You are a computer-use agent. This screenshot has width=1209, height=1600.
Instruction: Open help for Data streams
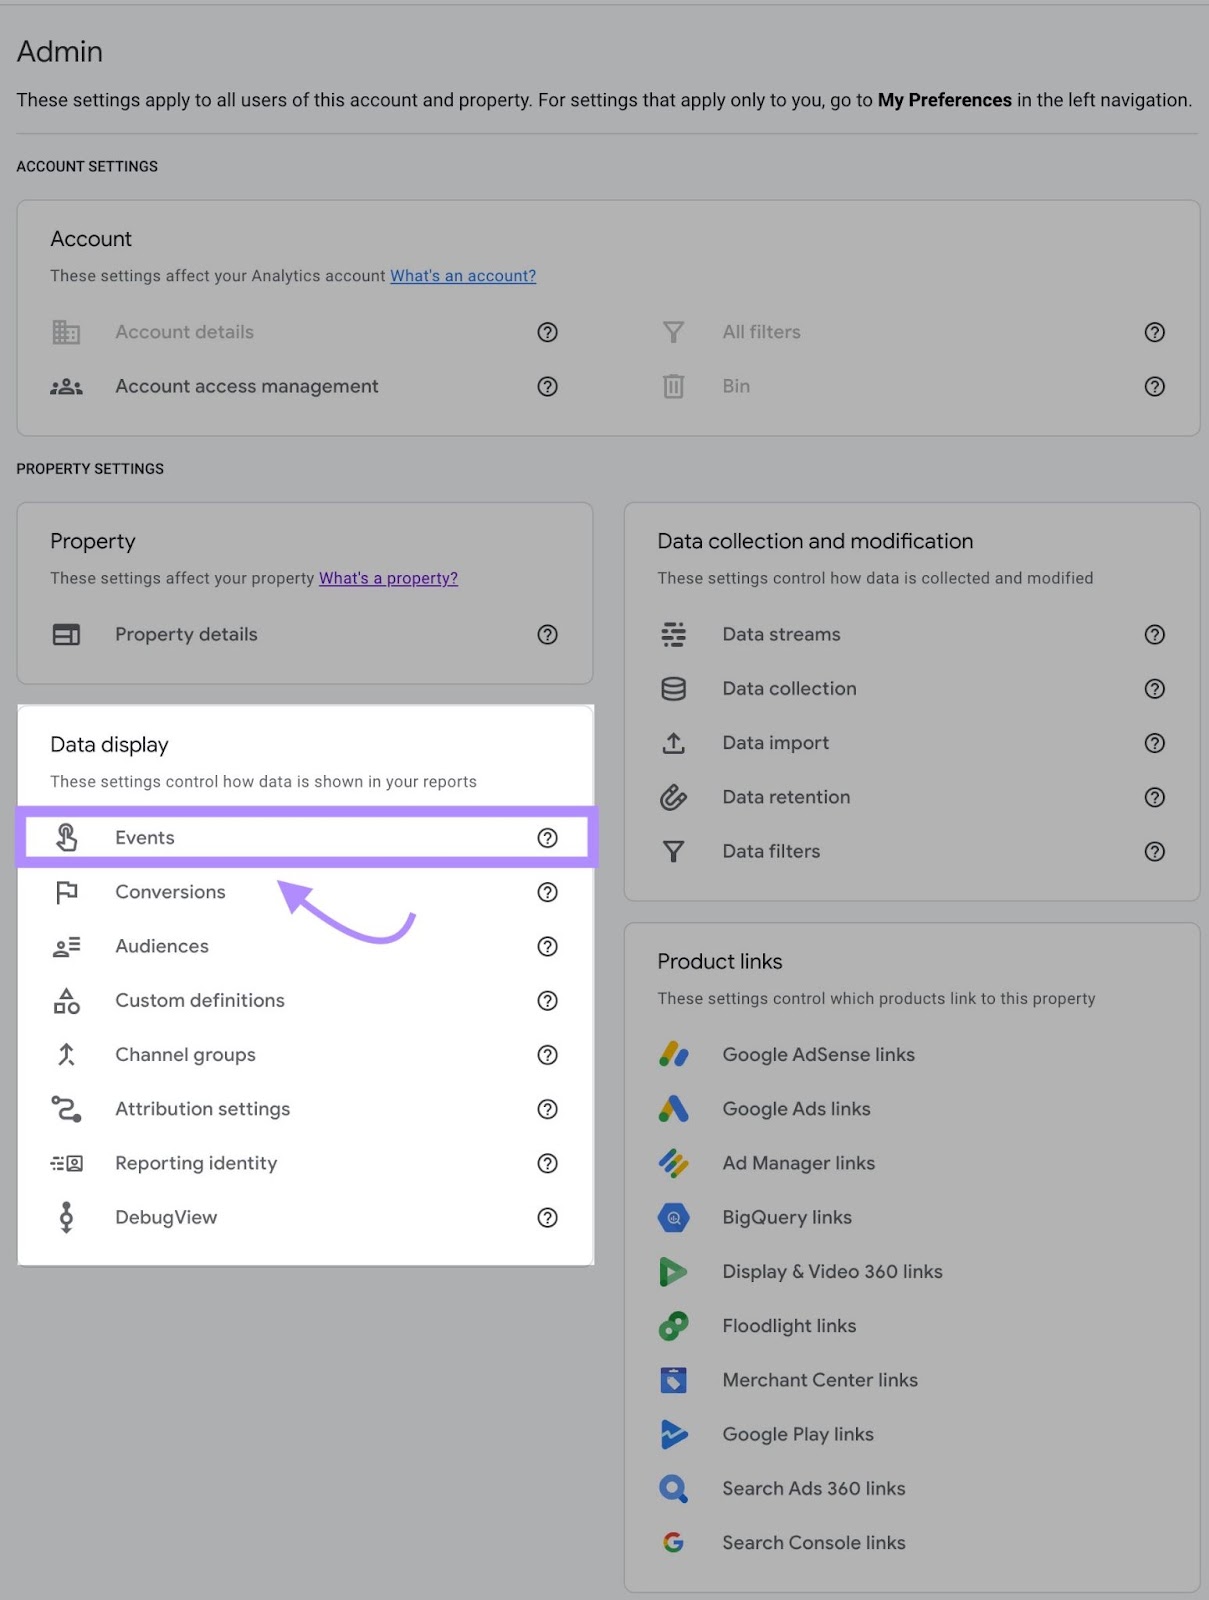click(1155, 634)
